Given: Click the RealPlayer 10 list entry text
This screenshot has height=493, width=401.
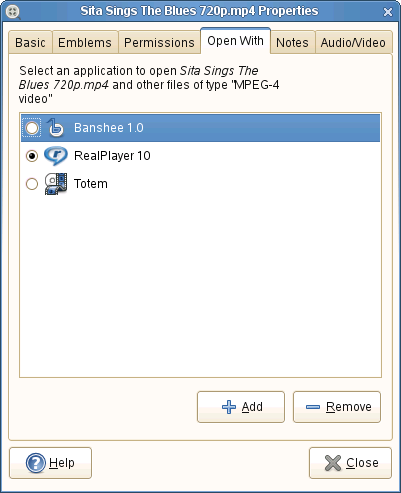Looking at the screenshot, I should (112, 156).
